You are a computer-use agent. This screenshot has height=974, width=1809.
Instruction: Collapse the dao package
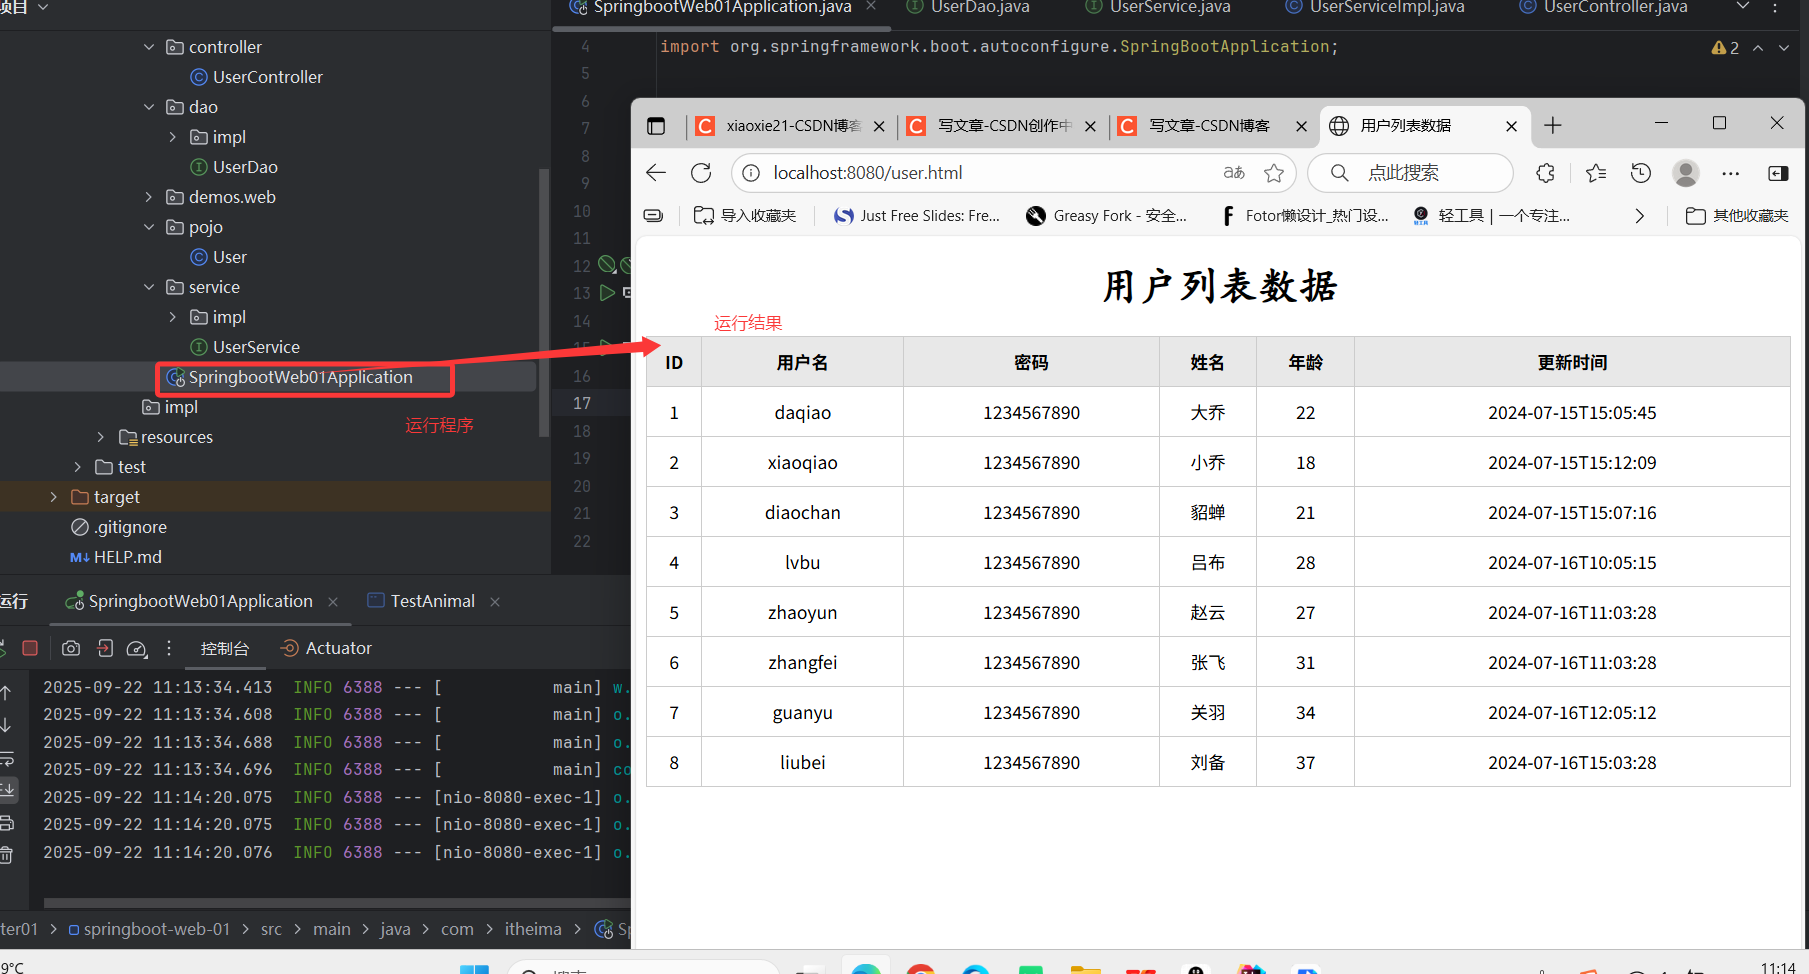(149, 107)
